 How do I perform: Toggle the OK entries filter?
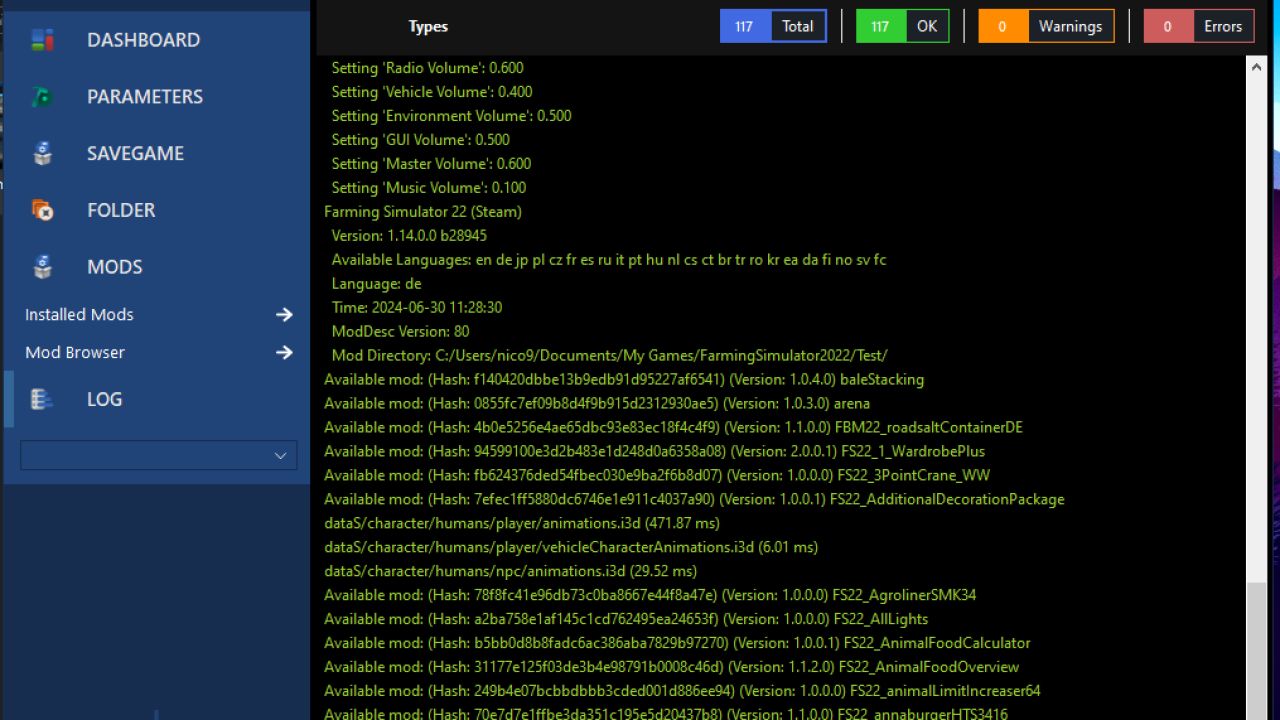click(902, 26)
